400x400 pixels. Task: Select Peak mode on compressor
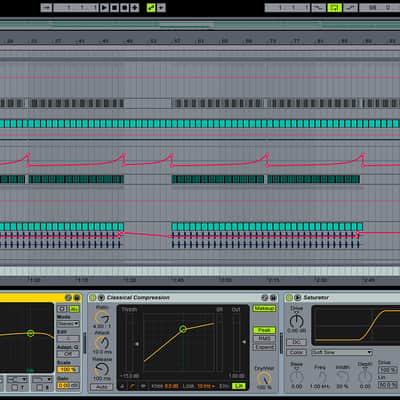click(x=264, y=330)
